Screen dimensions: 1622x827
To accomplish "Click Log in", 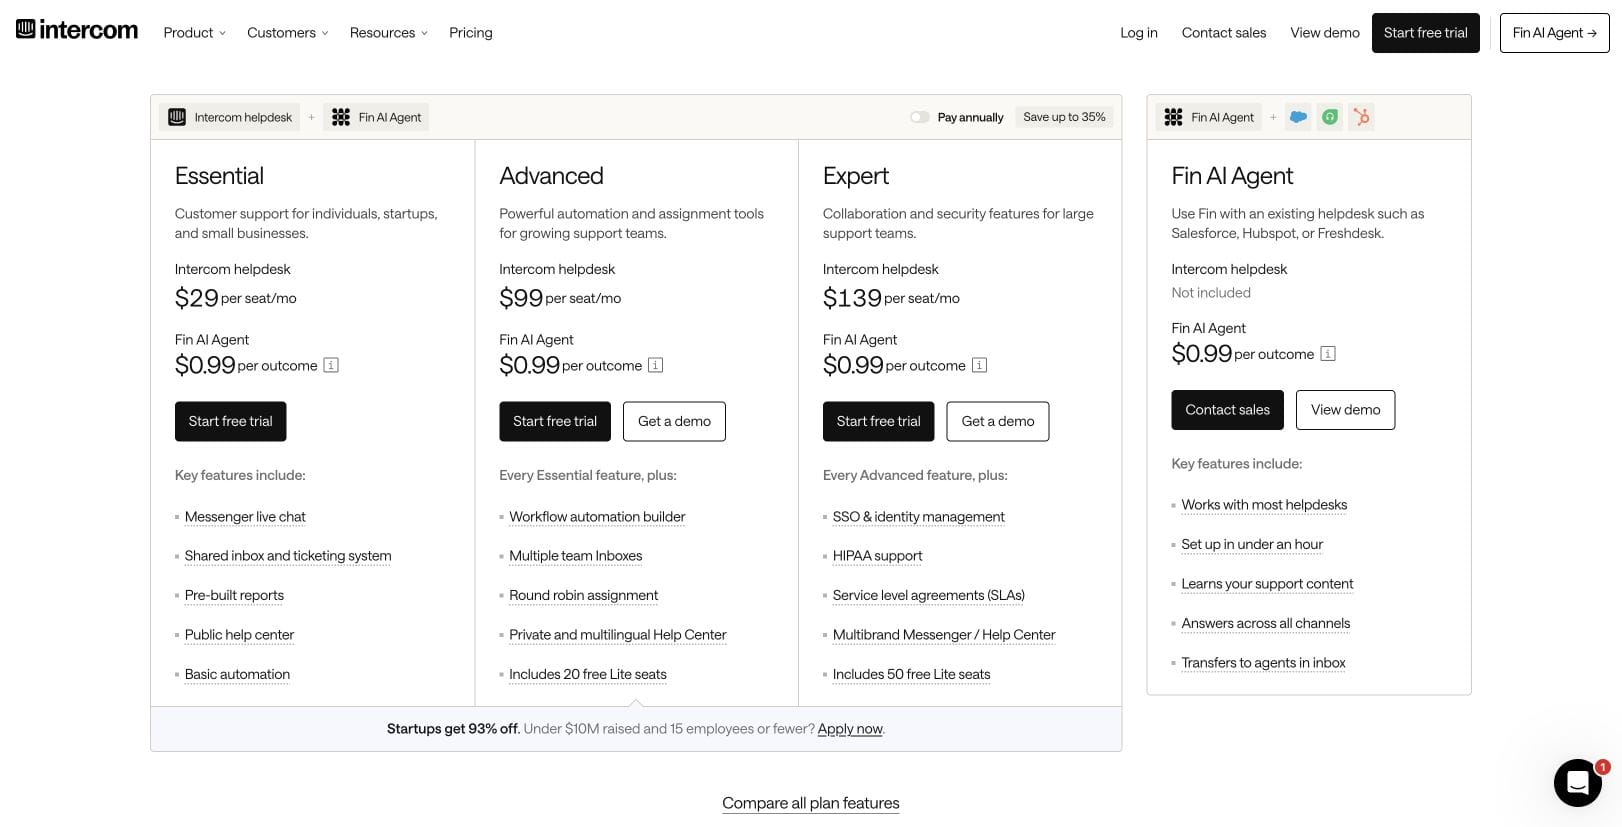I will tap(1139, 32).
